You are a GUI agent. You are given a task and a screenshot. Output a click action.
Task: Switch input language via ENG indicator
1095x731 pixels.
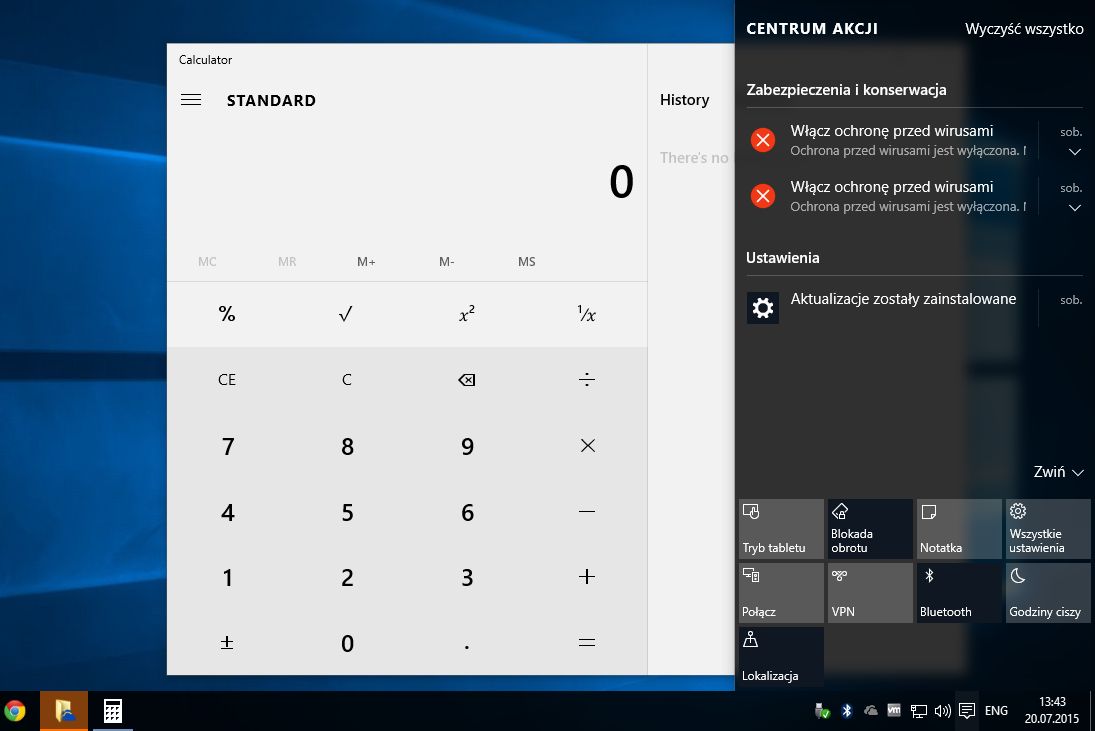point(996,711)
